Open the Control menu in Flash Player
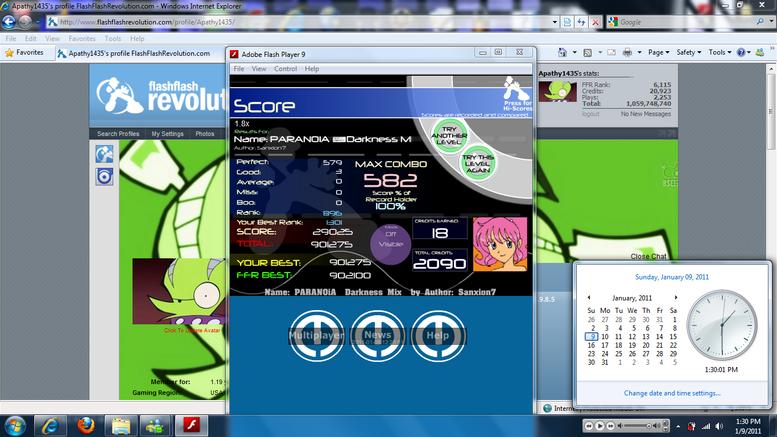 [285, 69]
